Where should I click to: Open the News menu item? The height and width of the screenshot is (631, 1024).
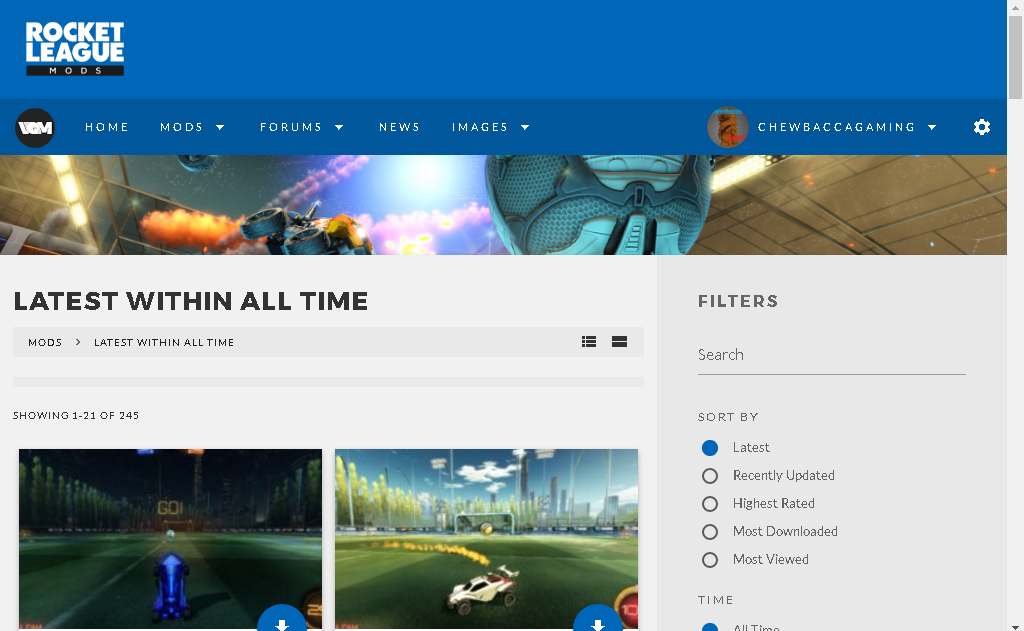tap(400, 127)
